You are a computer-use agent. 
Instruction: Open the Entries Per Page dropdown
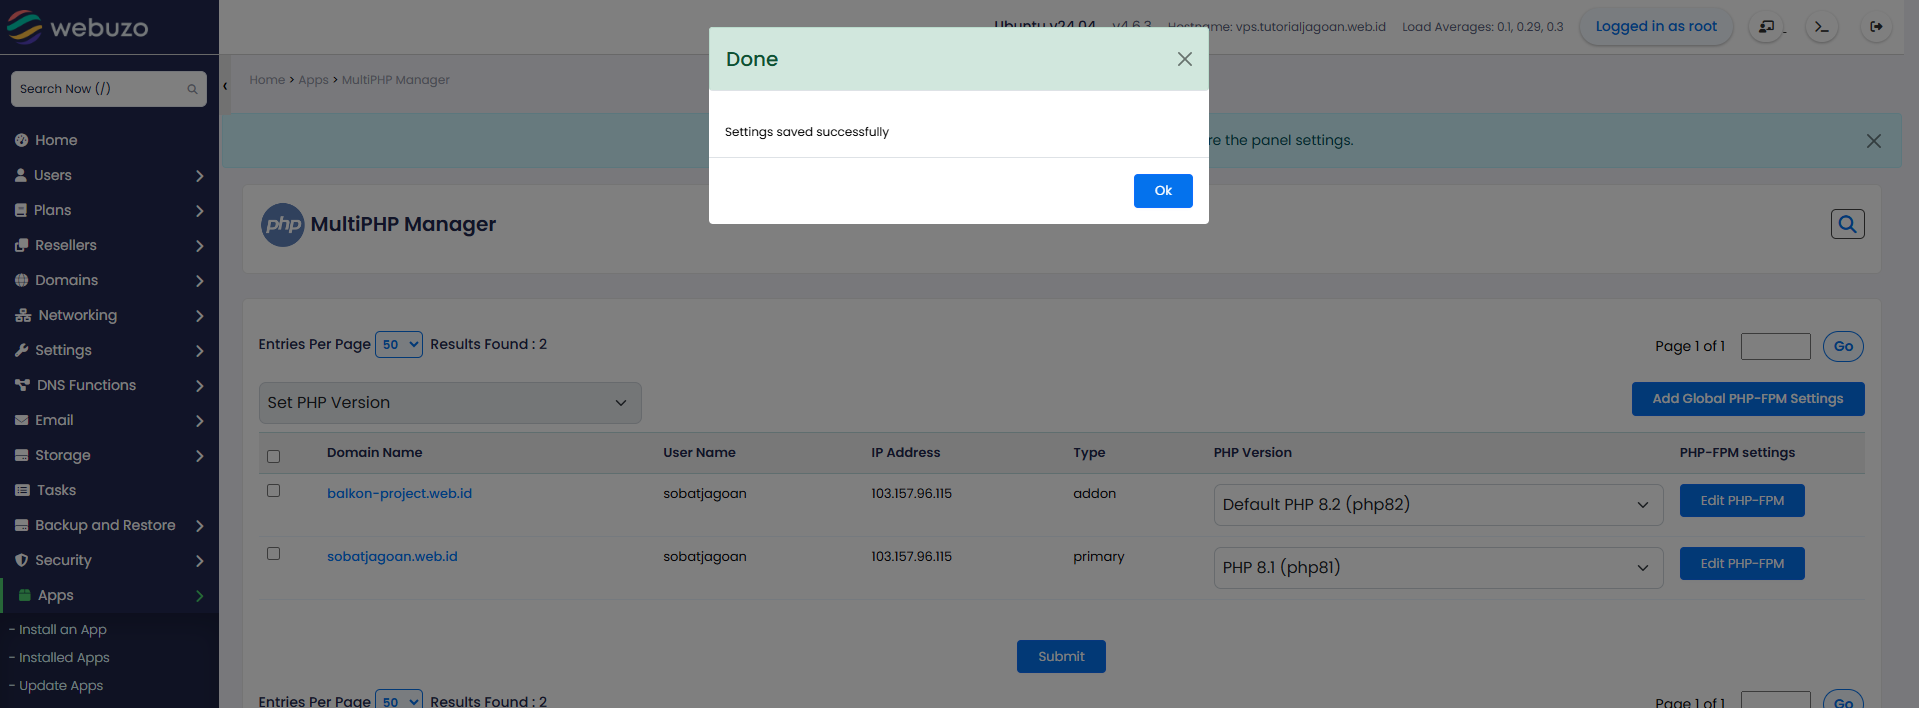399,344
